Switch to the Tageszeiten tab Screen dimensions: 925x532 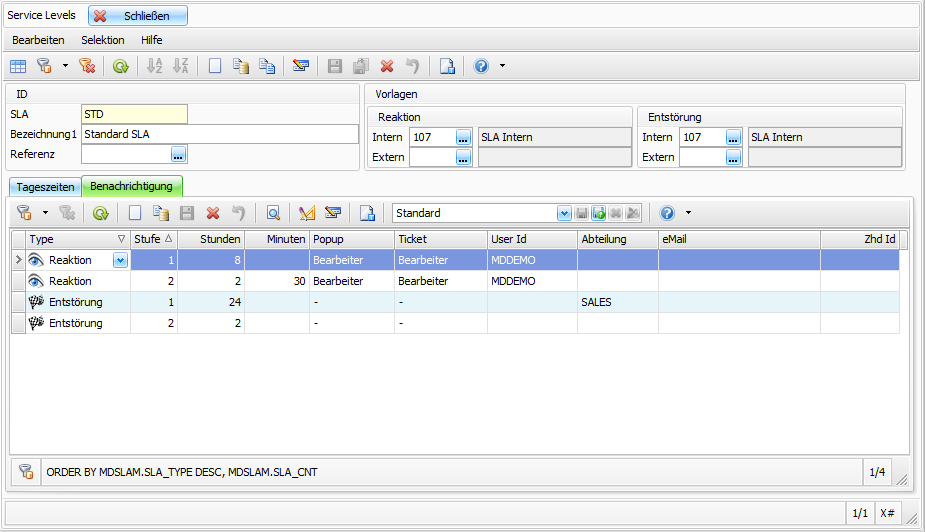[45, 187]
